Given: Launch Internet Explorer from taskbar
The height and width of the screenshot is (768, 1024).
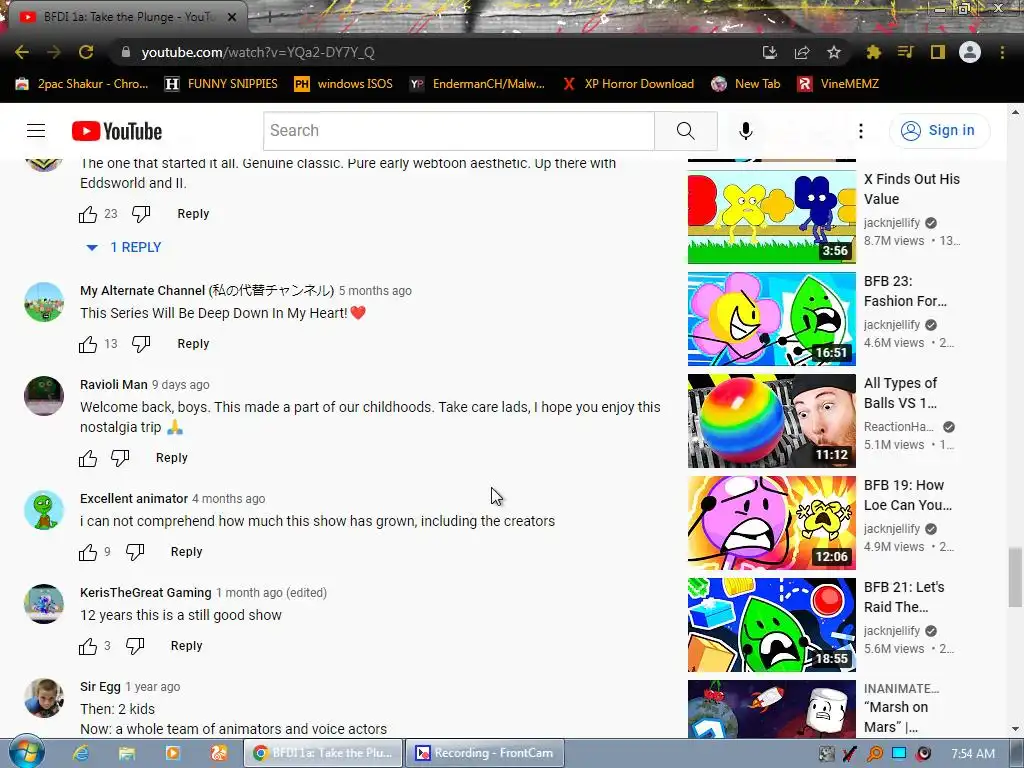Looking at the screenshot, I should point(81,753).
